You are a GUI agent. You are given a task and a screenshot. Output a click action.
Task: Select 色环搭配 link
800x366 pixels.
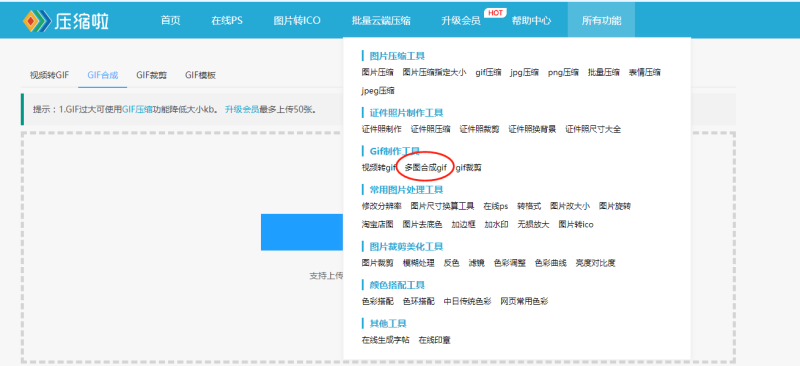click(419, 301)
